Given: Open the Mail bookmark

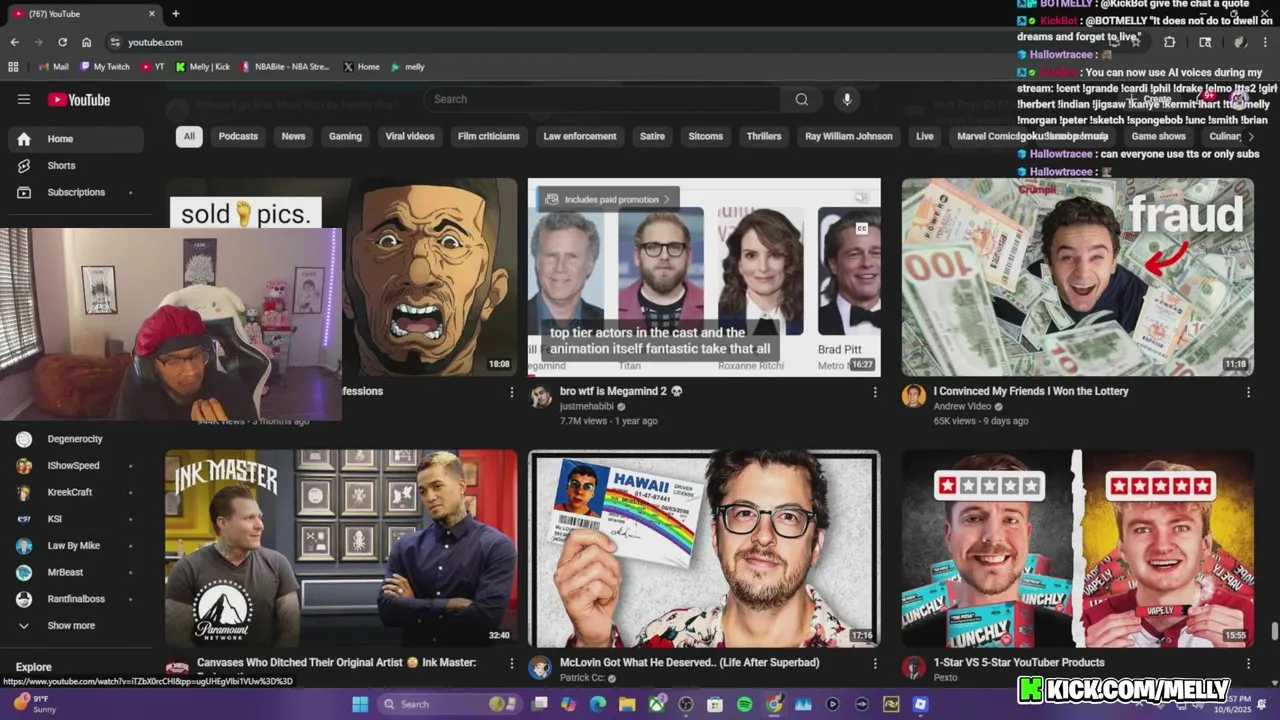Looking at the screenshot, I should [x=53, y=67].
